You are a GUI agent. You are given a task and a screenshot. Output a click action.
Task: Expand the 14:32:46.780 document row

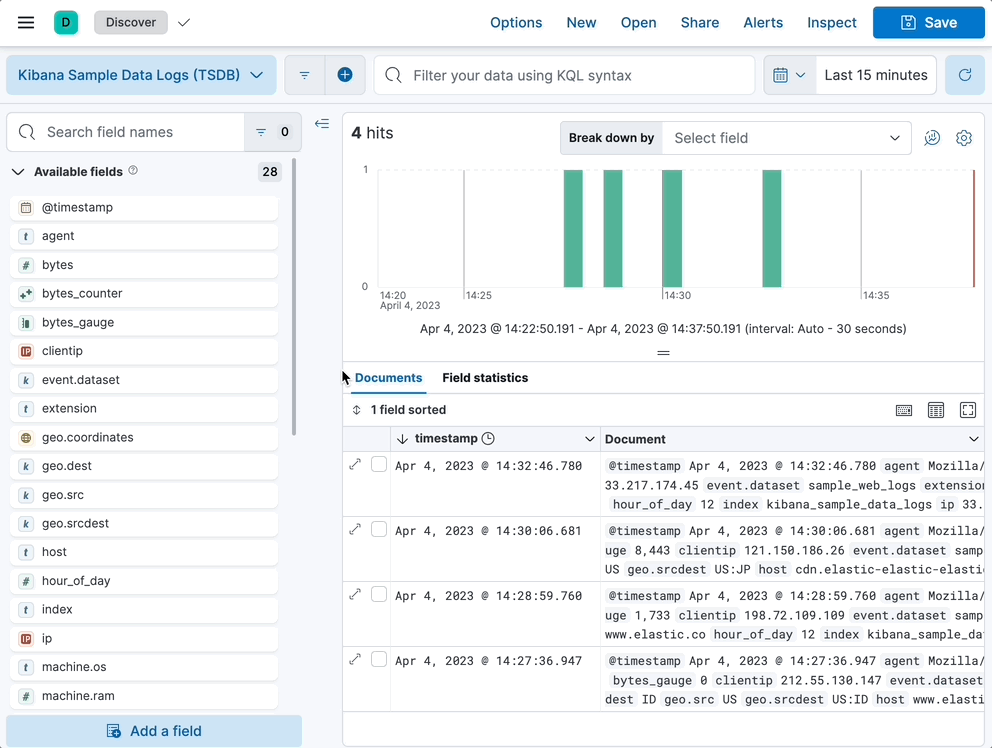pos(355,465)
